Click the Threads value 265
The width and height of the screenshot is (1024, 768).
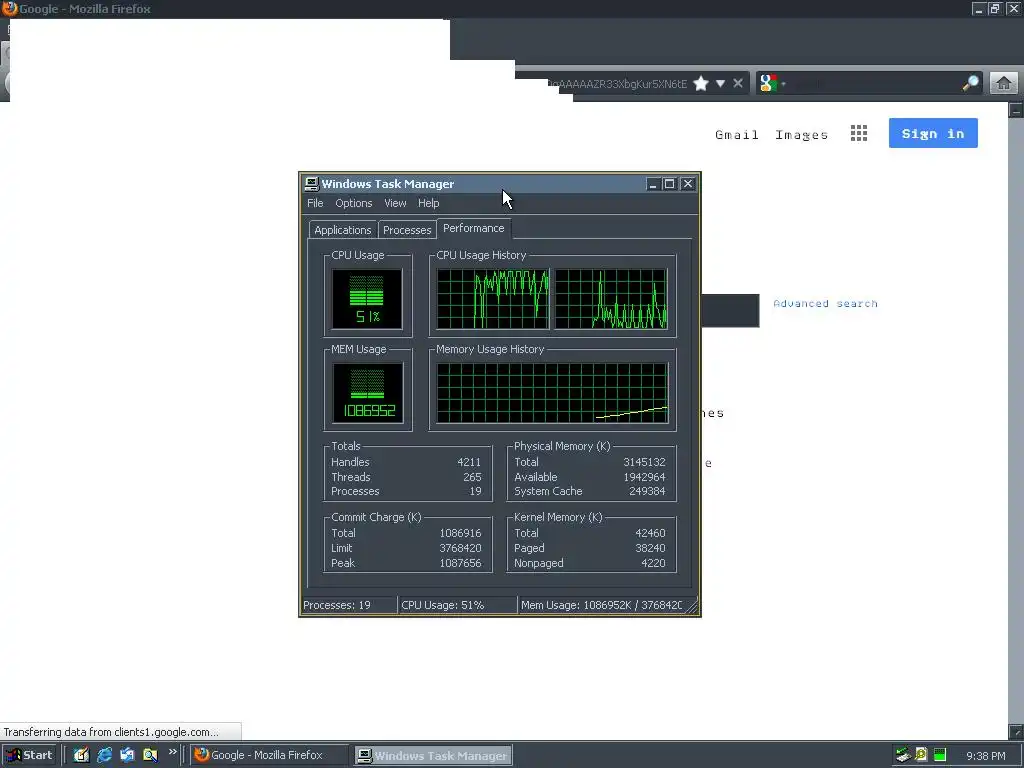pyautogui.click(x=472, y=477)
